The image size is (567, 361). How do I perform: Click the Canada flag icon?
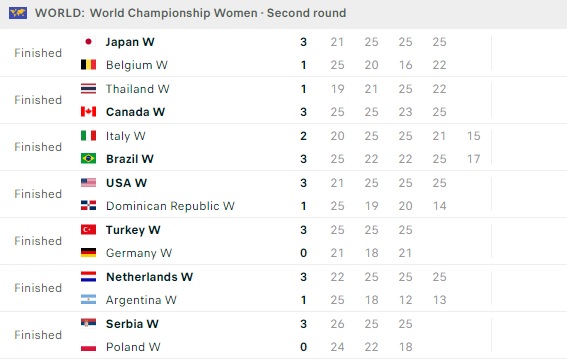point(88,112)
